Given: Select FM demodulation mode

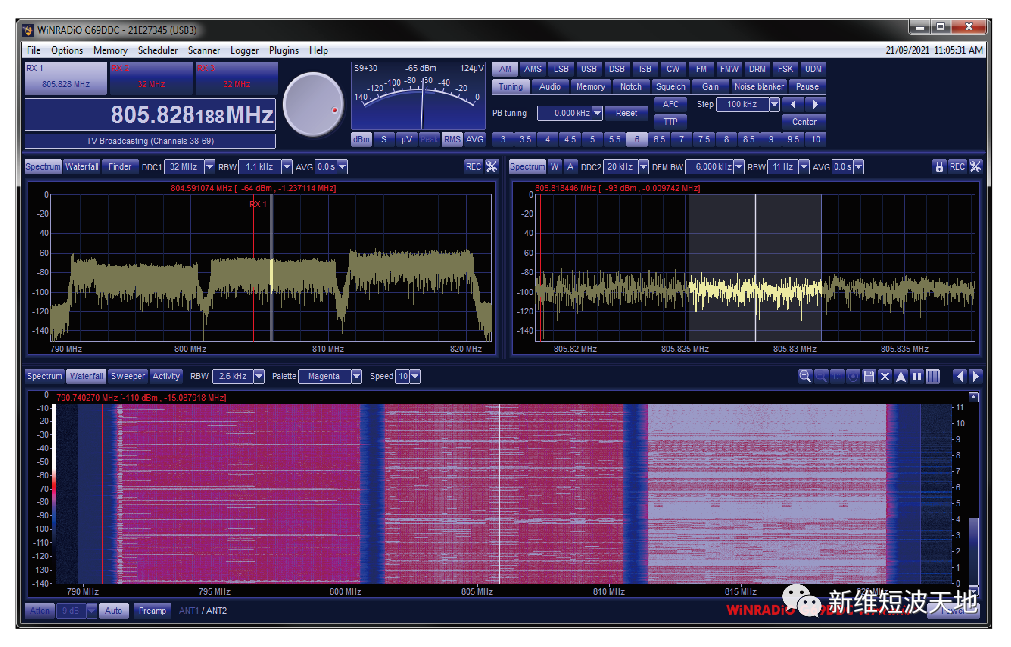Looking at the screenshot, I should pos(702,69).
